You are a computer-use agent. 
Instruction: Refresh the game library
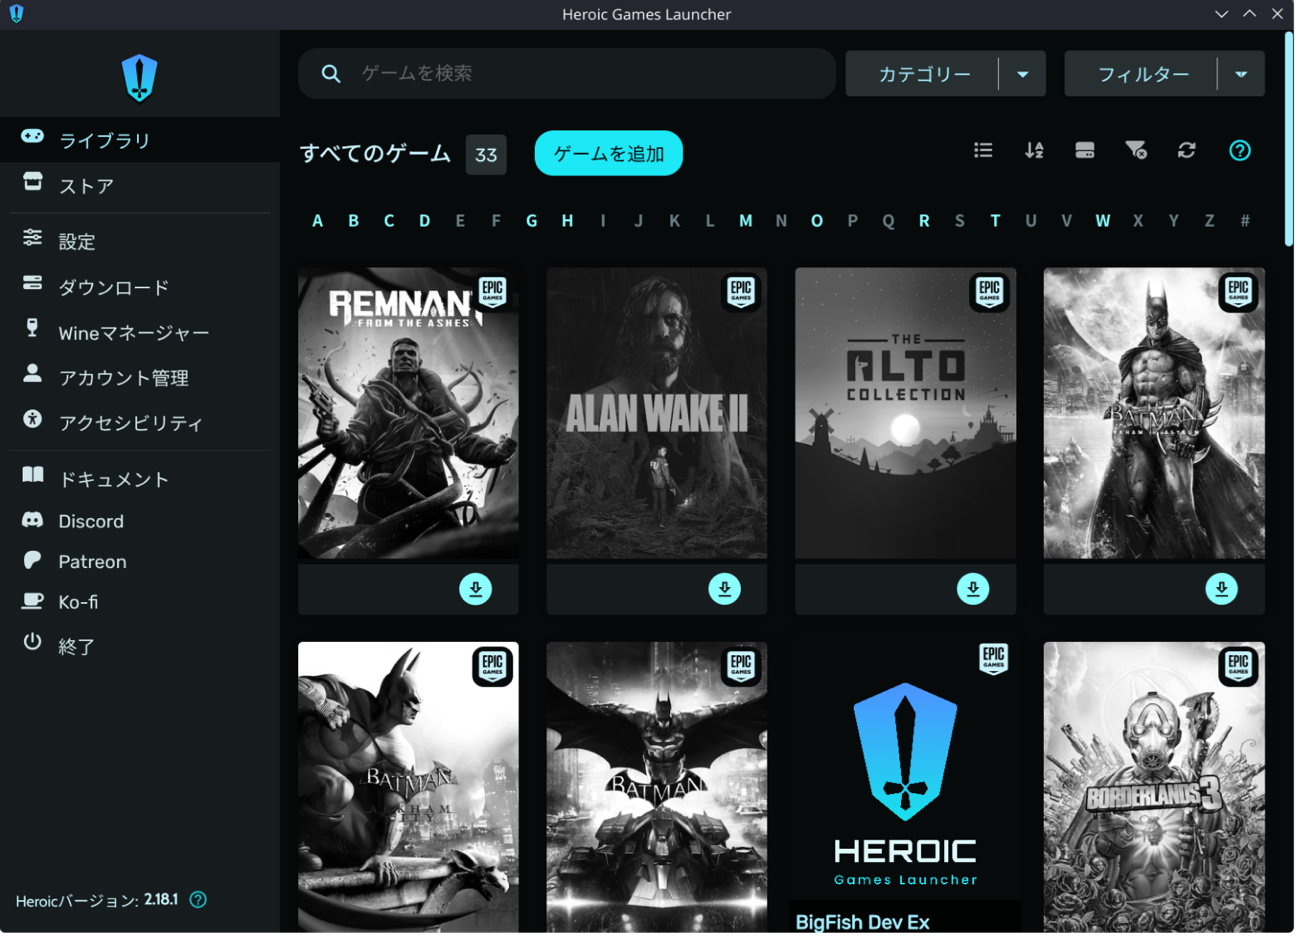1186,150
